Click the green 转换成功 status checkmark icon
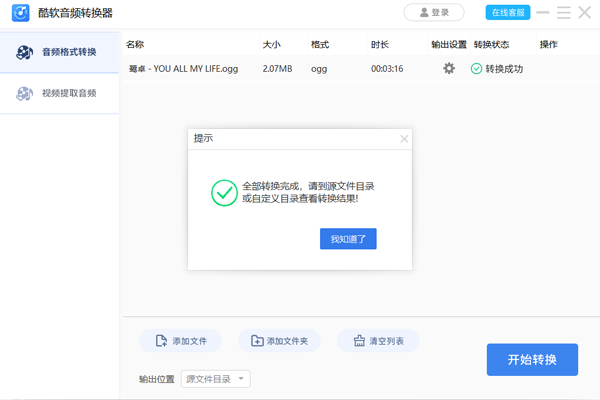The width and height of the screenshot is (600, 400). pyautogui.click(x=476, y=69)
